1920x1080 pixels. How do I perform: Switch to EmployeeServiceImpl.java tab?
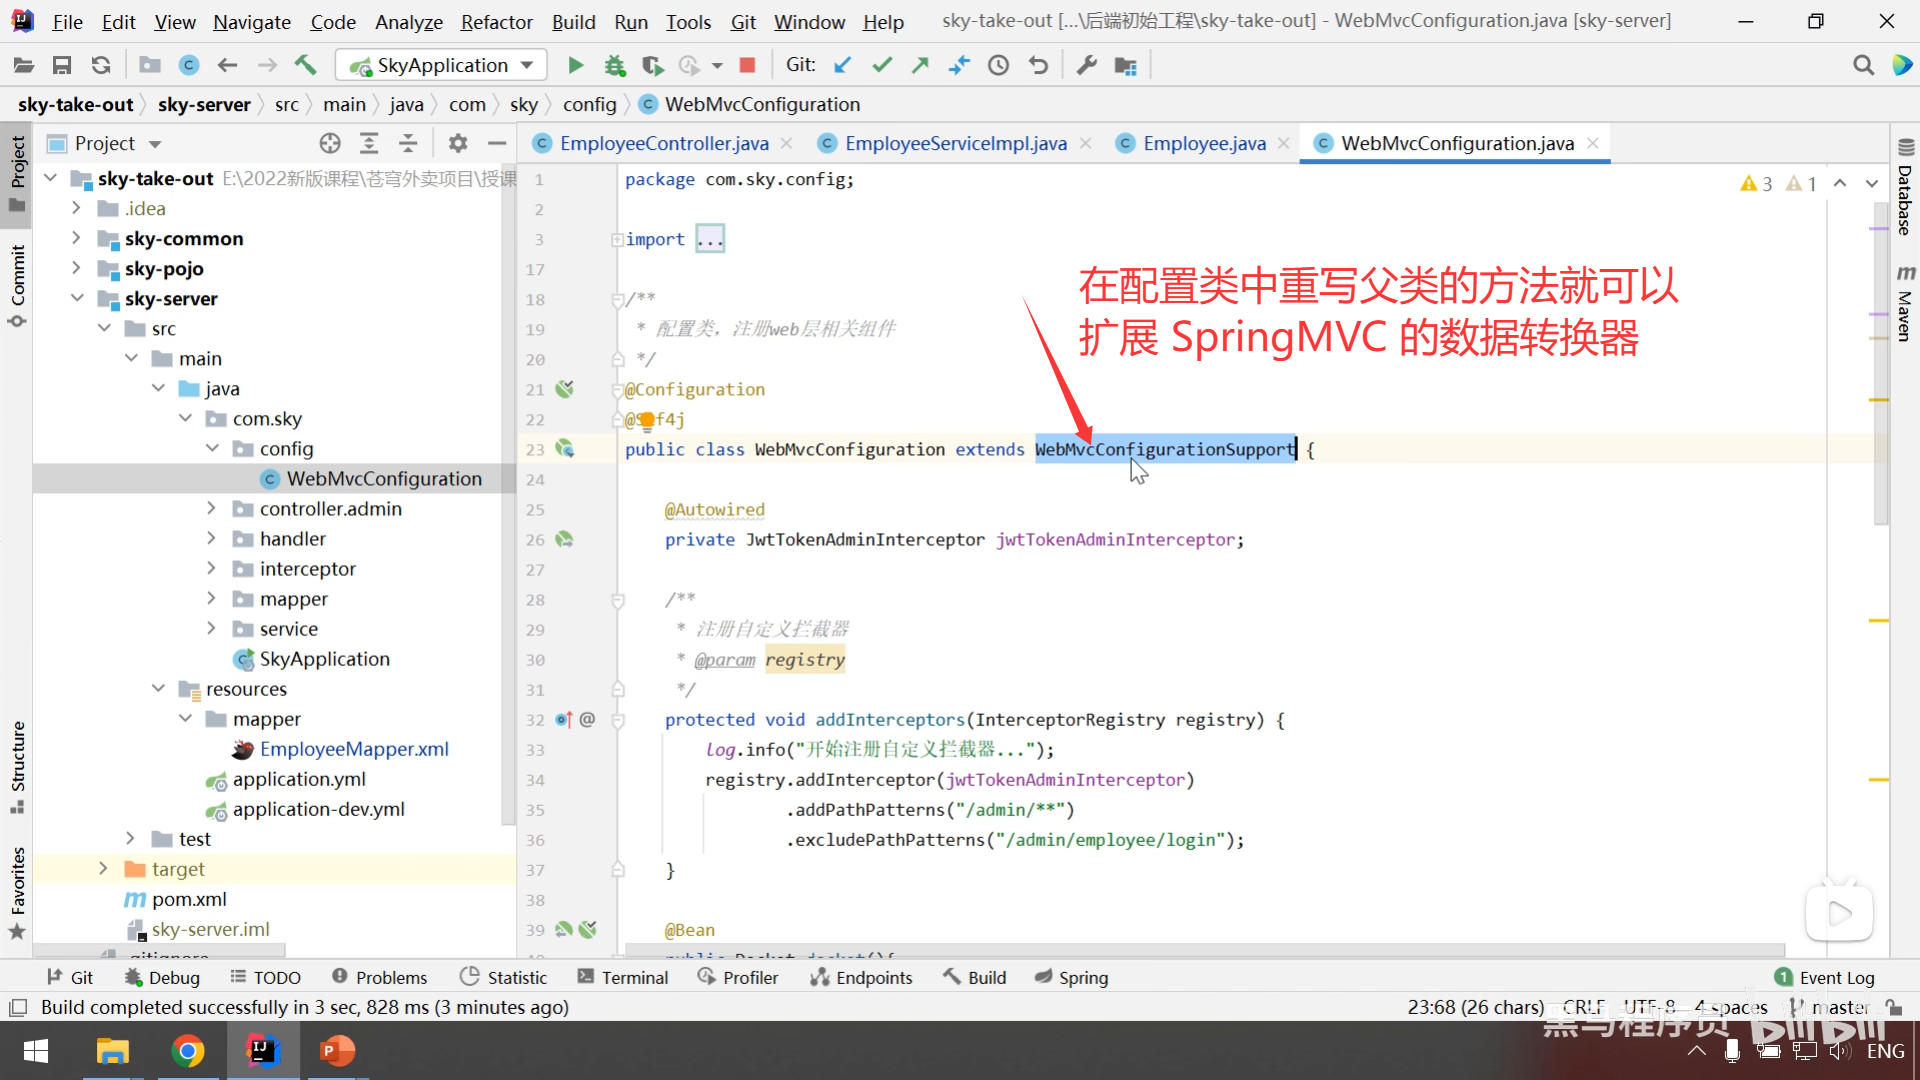click(x=955, y=143)
